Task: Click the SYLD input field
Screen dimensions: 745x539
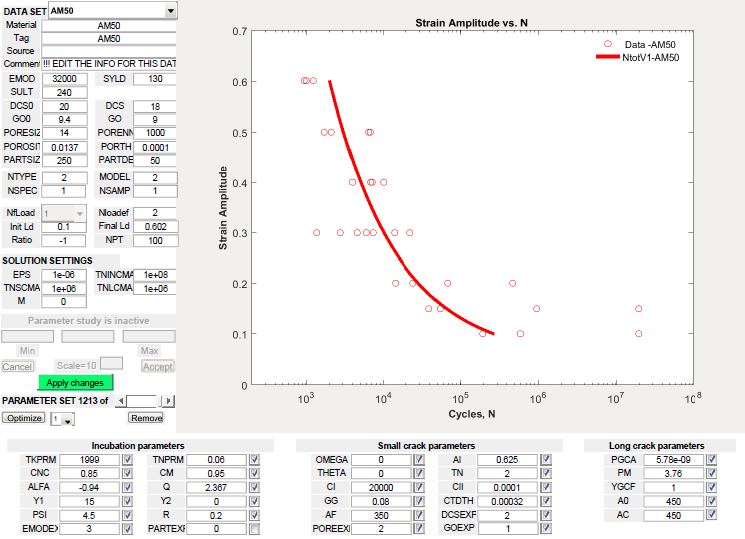Action: point(154,78)
